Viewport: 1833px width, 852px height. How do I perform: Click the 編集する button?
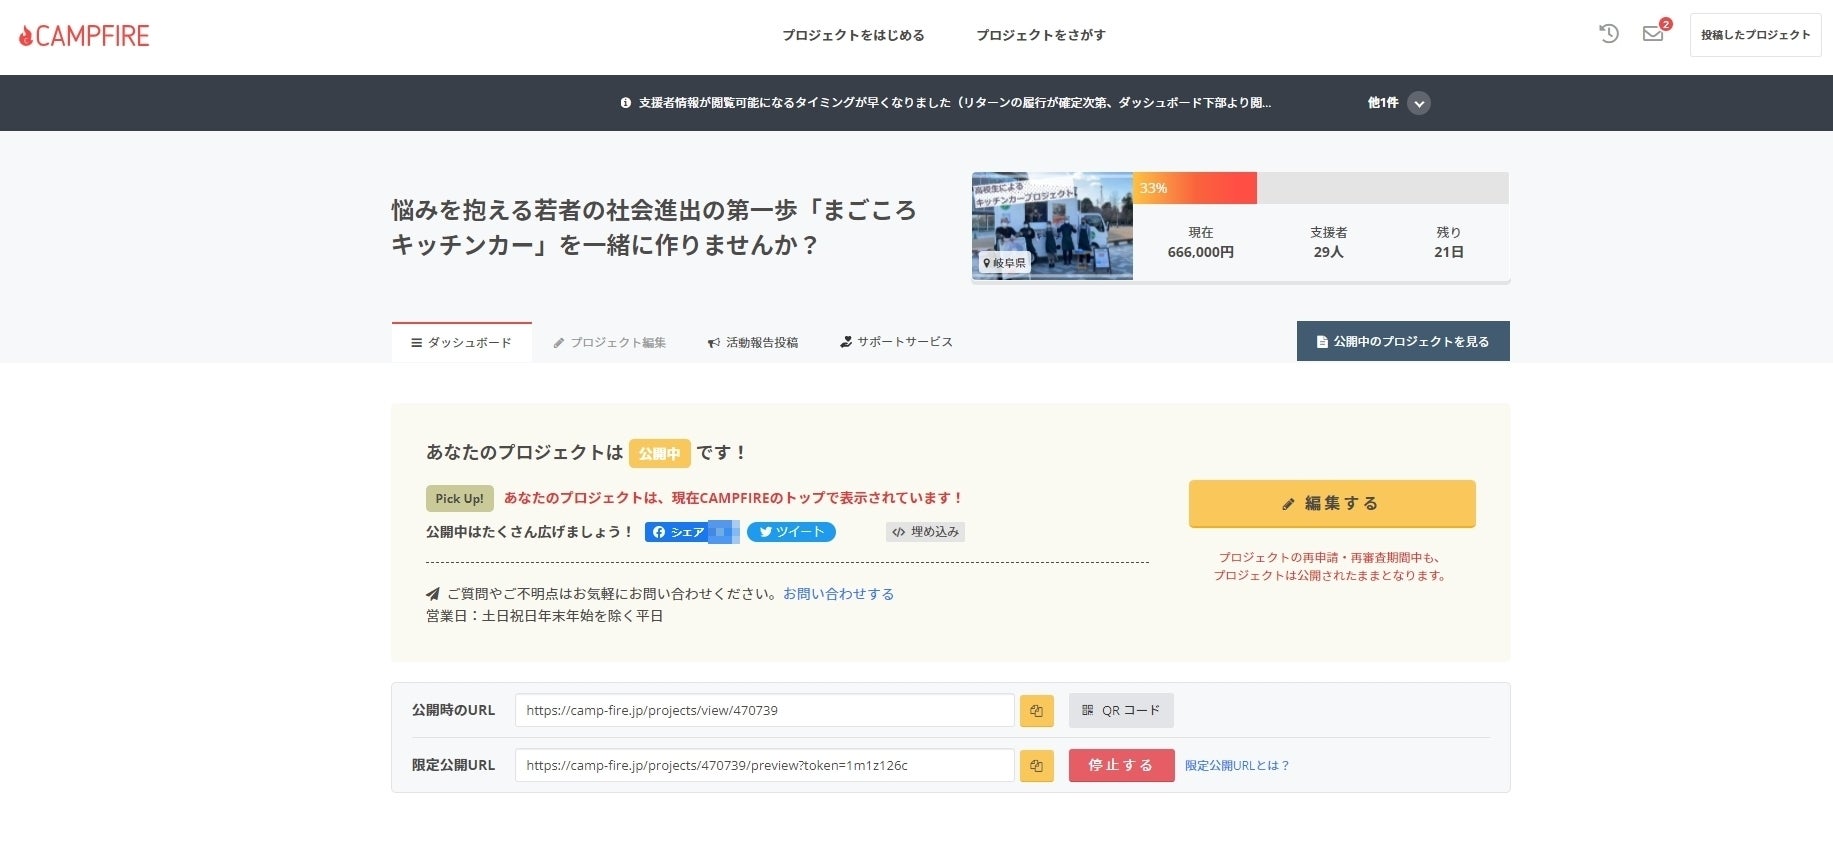point(1331,504)
